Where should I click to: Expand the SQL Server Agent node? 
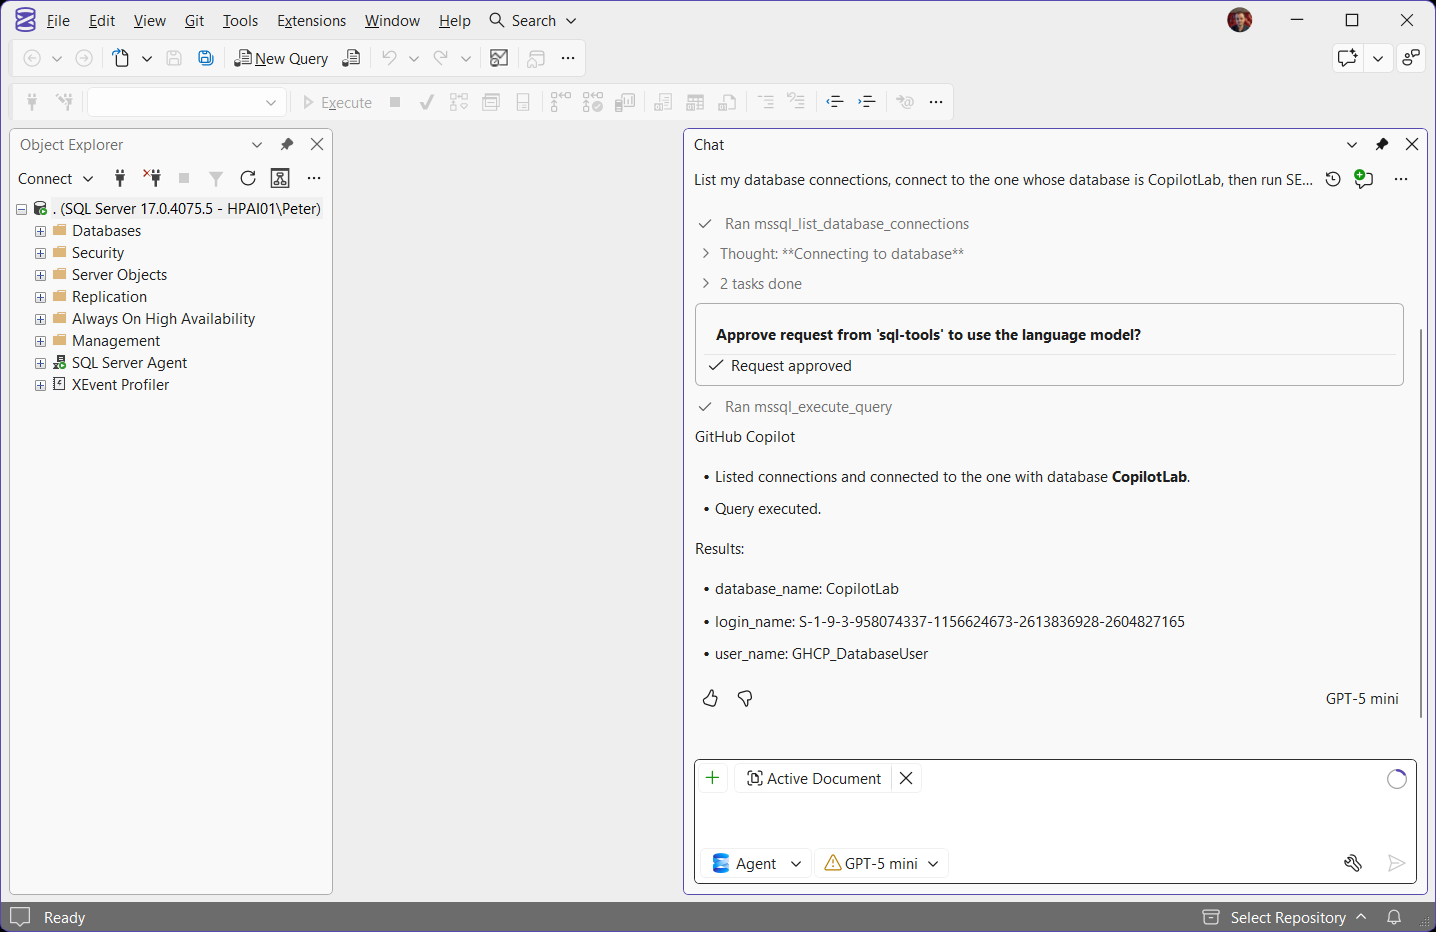click(x=40, y=363)
